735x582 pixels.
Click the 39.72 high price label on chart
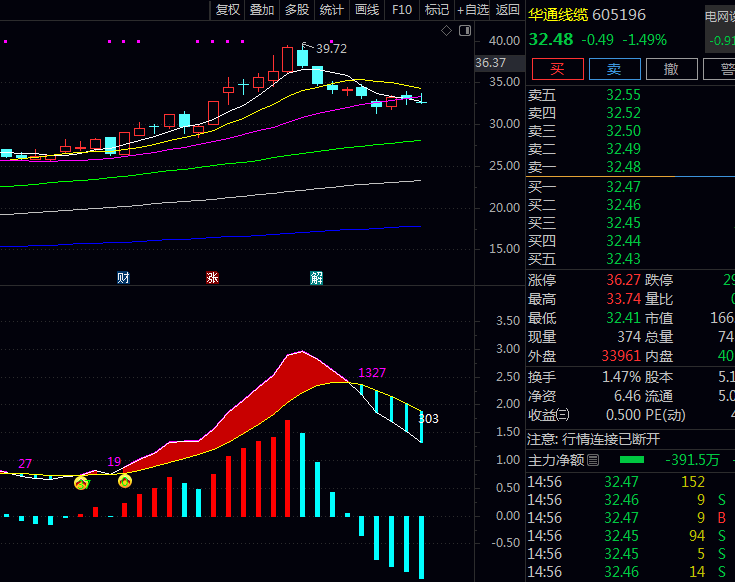tap(331, 49)
